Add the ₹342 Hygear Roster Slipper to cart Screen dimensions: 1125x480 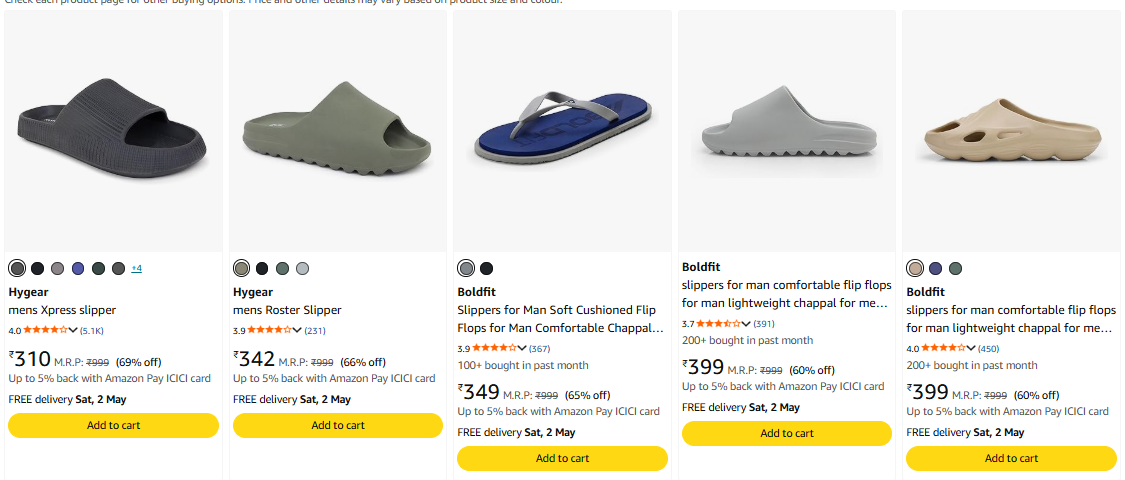(338, 425)
